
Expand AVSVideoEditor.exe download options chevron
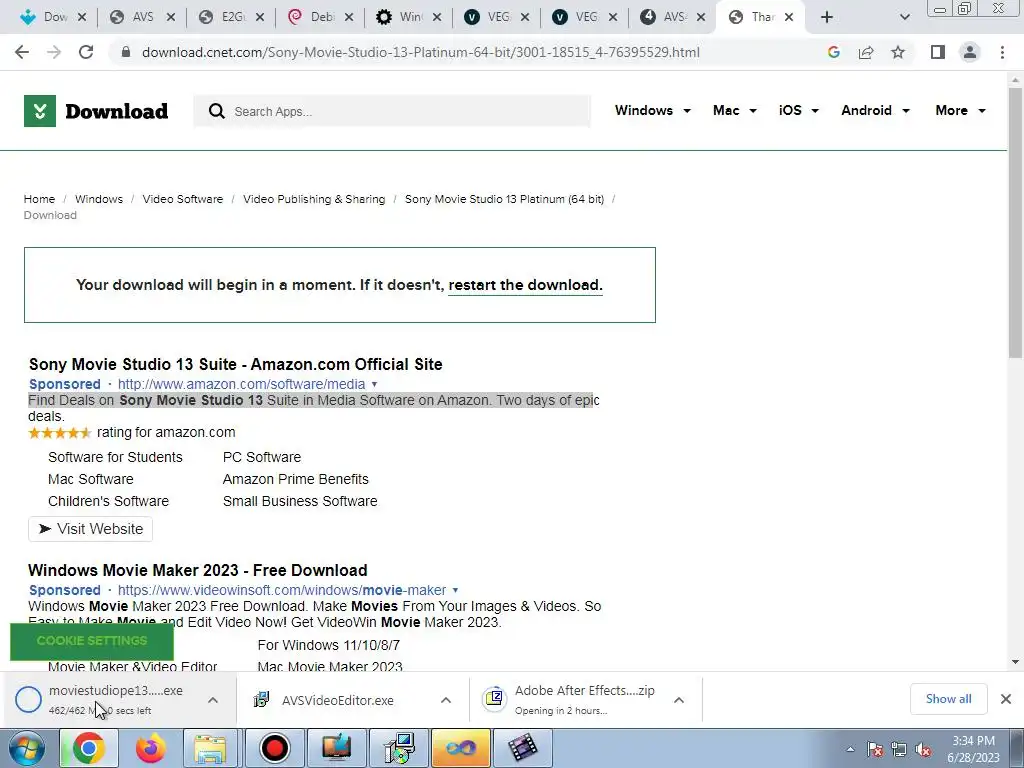[446, 700]
